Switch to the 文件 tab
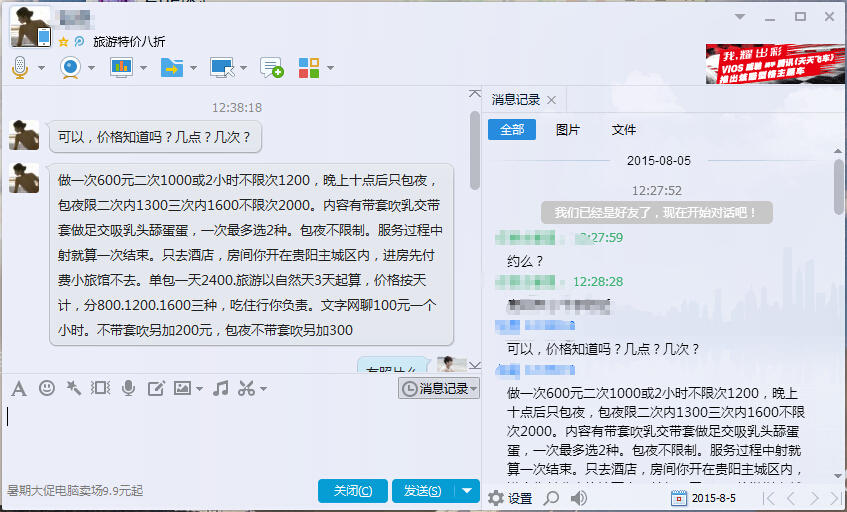This screenshot has width=847, height=512. (x=624, y=130)
